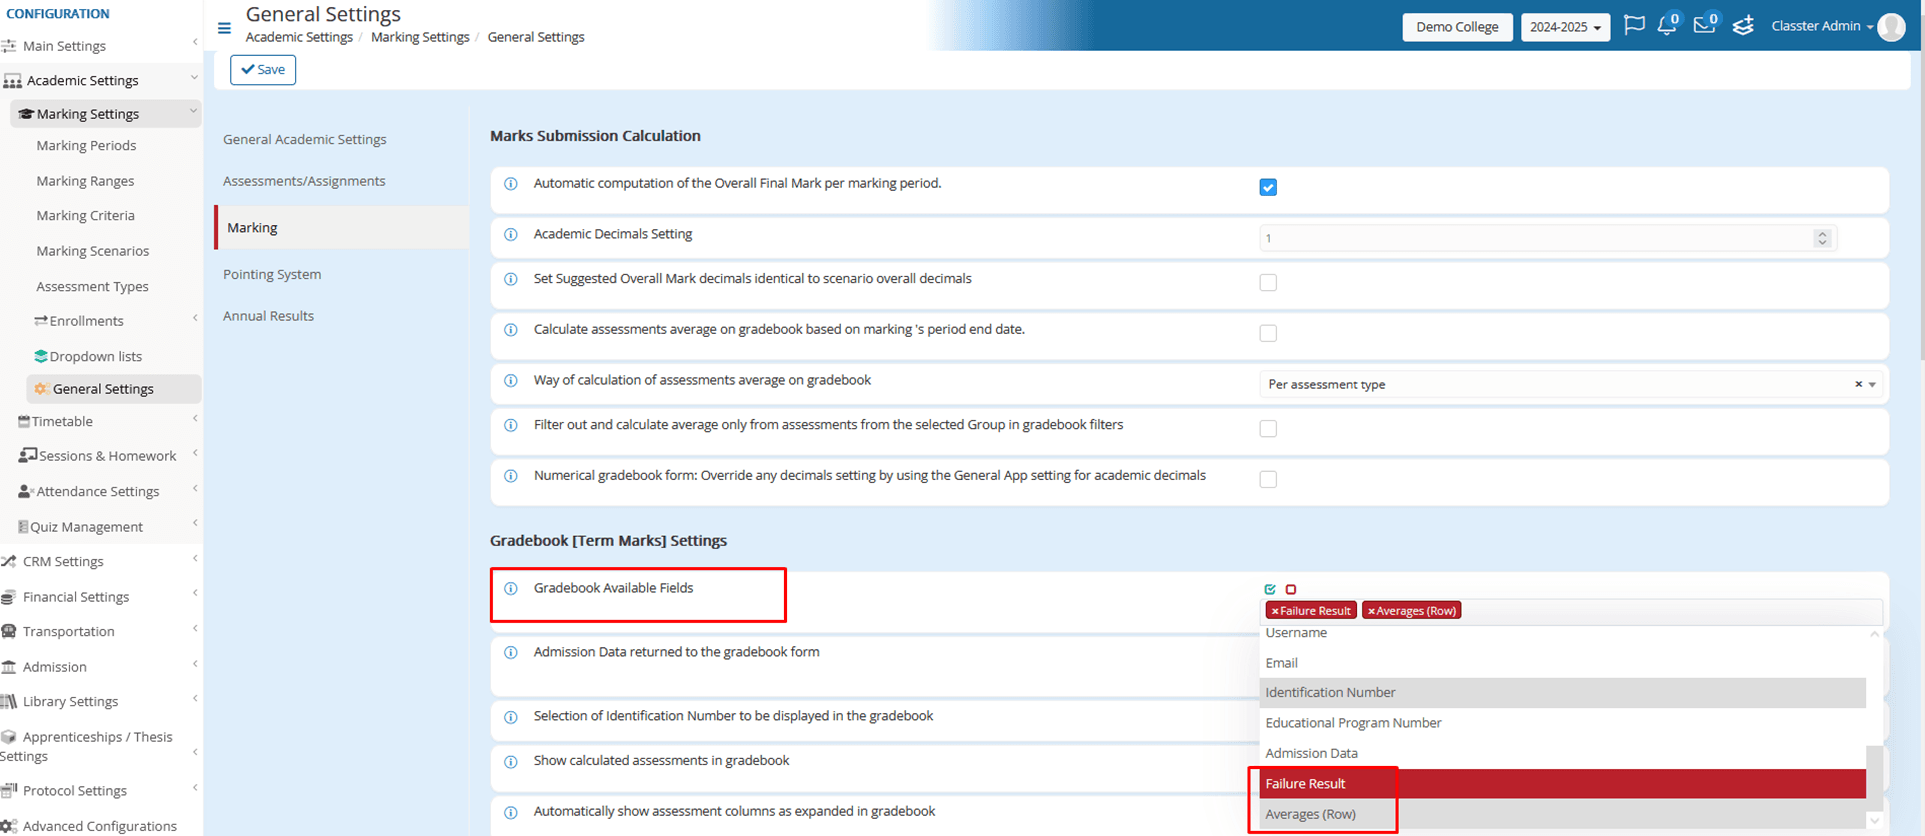The height and width of the screenshot is (836, 1925).
Task: Remove the Failure Result tag
Action: [x=1275, y=611]
